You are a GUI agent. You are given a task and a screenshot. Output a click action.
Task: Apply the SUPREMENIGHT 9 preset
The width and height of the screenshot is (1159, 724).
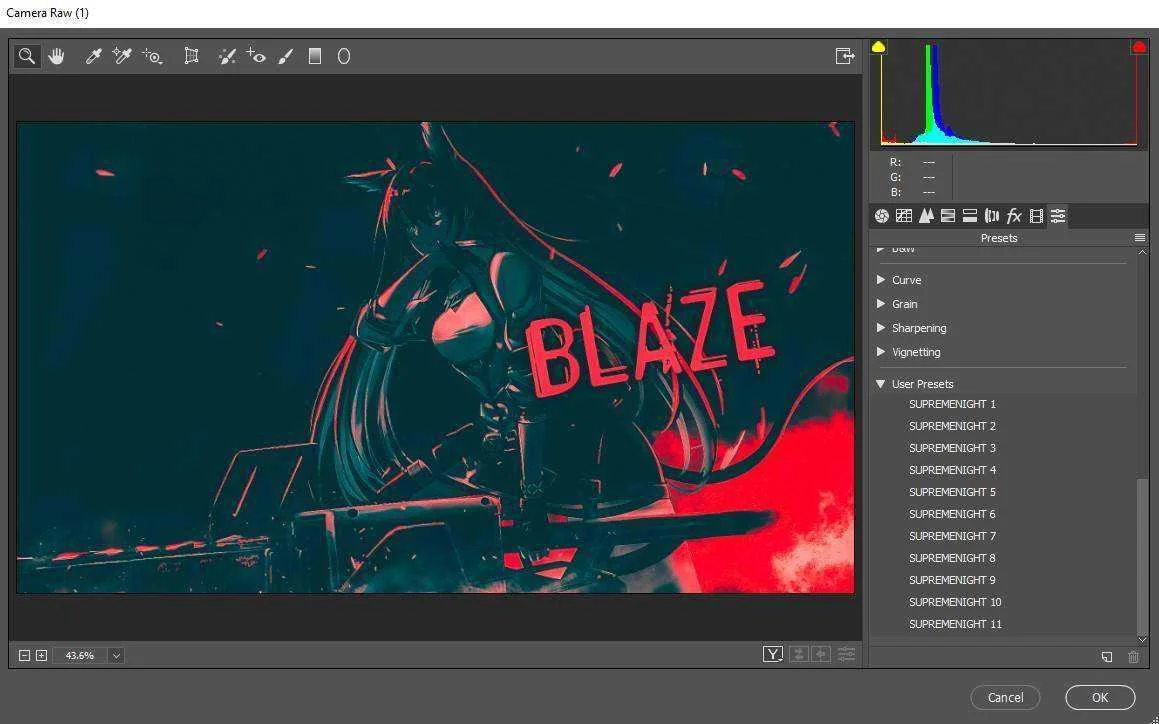(x=952, y=580)
